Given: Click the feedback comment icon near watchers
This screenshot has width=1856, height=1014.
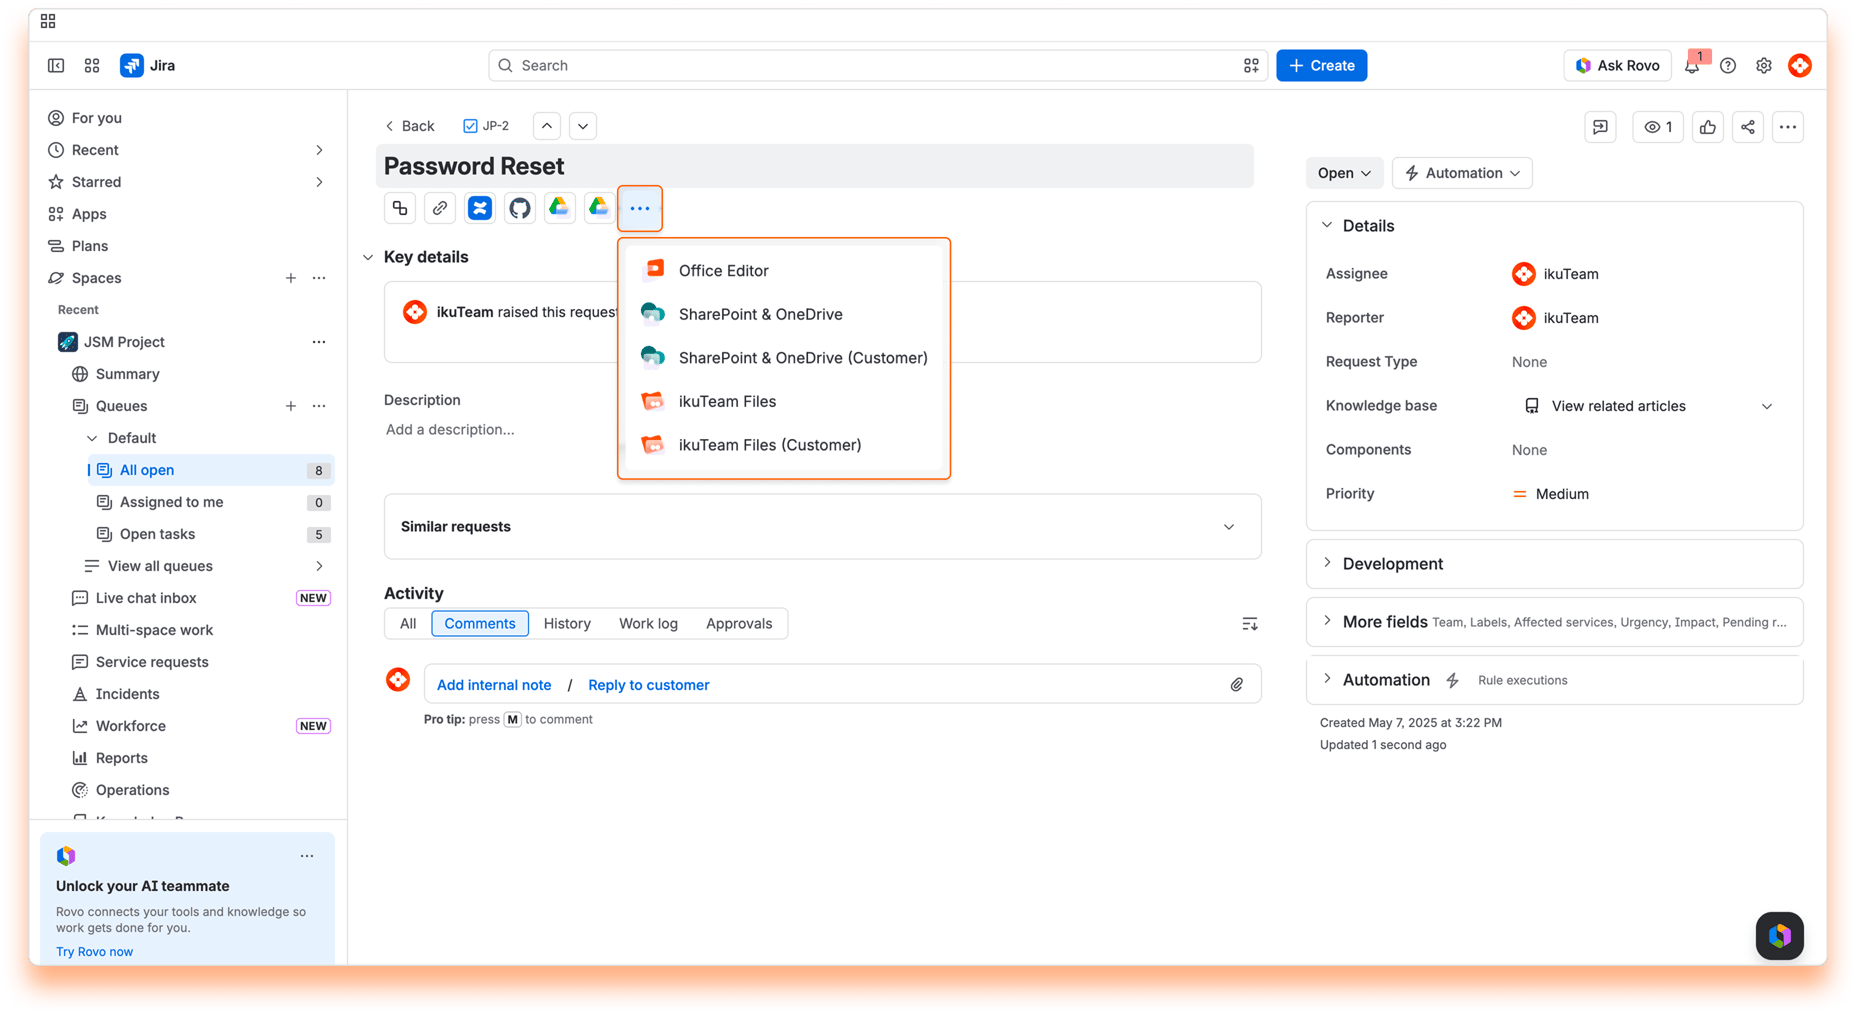Looking at the screenshot, I should tap(1601, 127).
